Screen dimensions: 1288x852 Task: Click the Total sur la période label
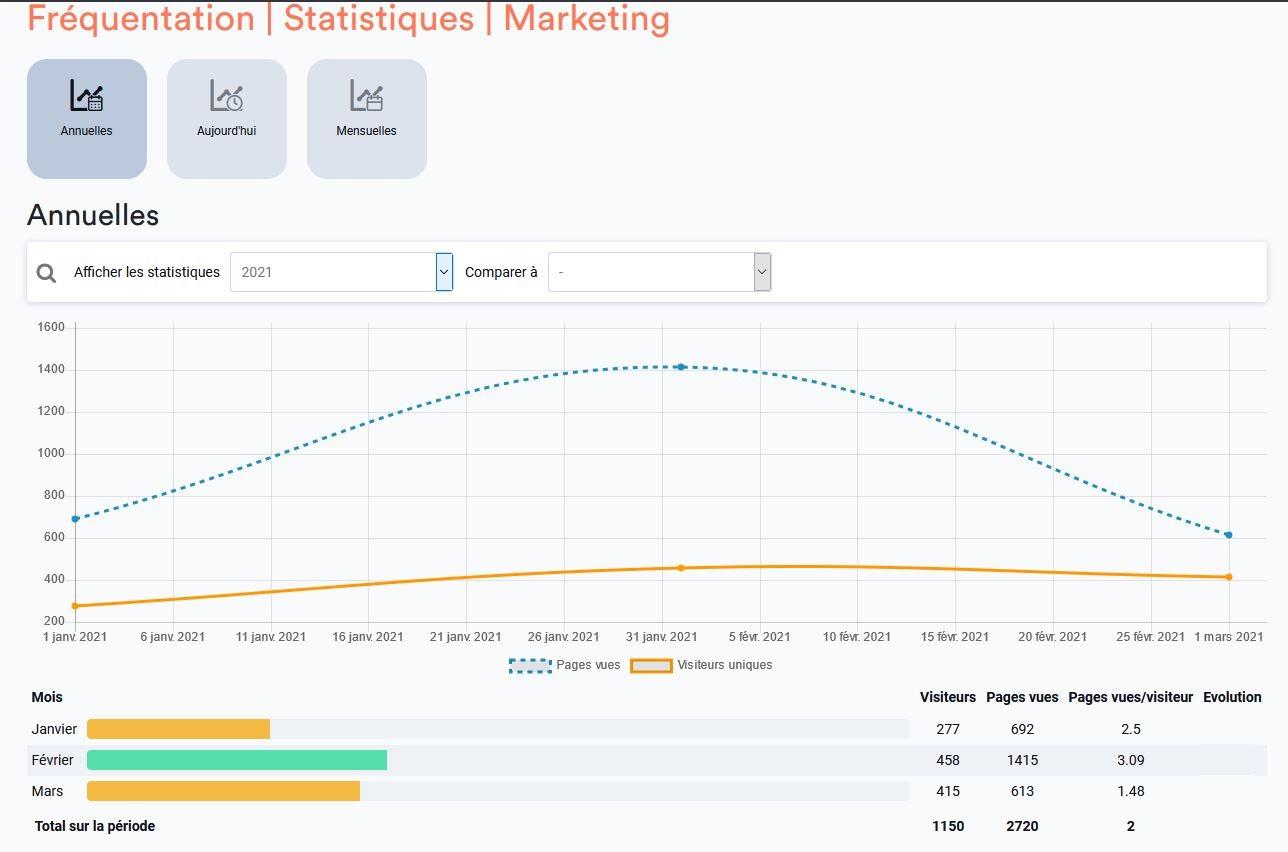(x=95, y=826)
